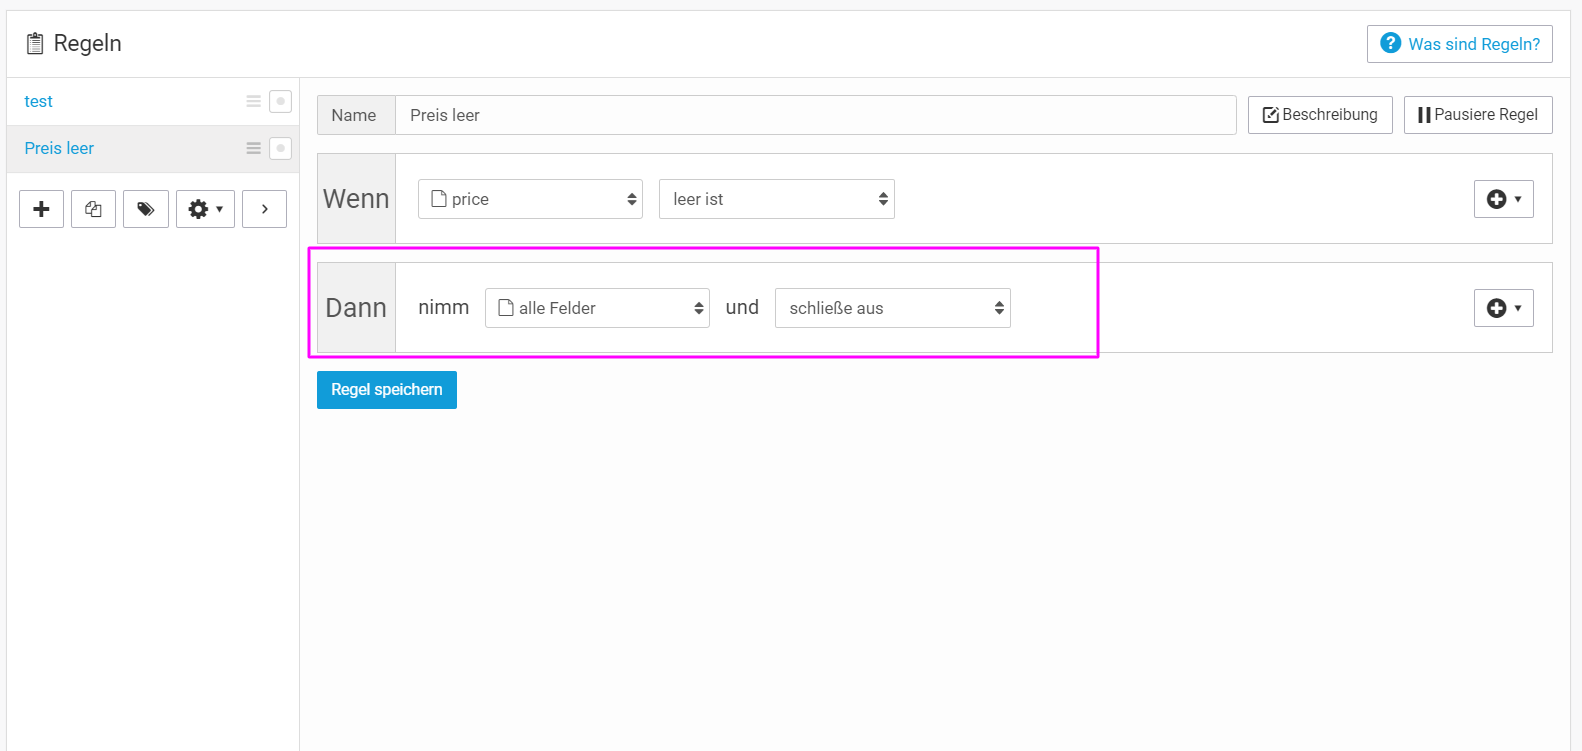Edit the rule Name input field

pos(816,115)
